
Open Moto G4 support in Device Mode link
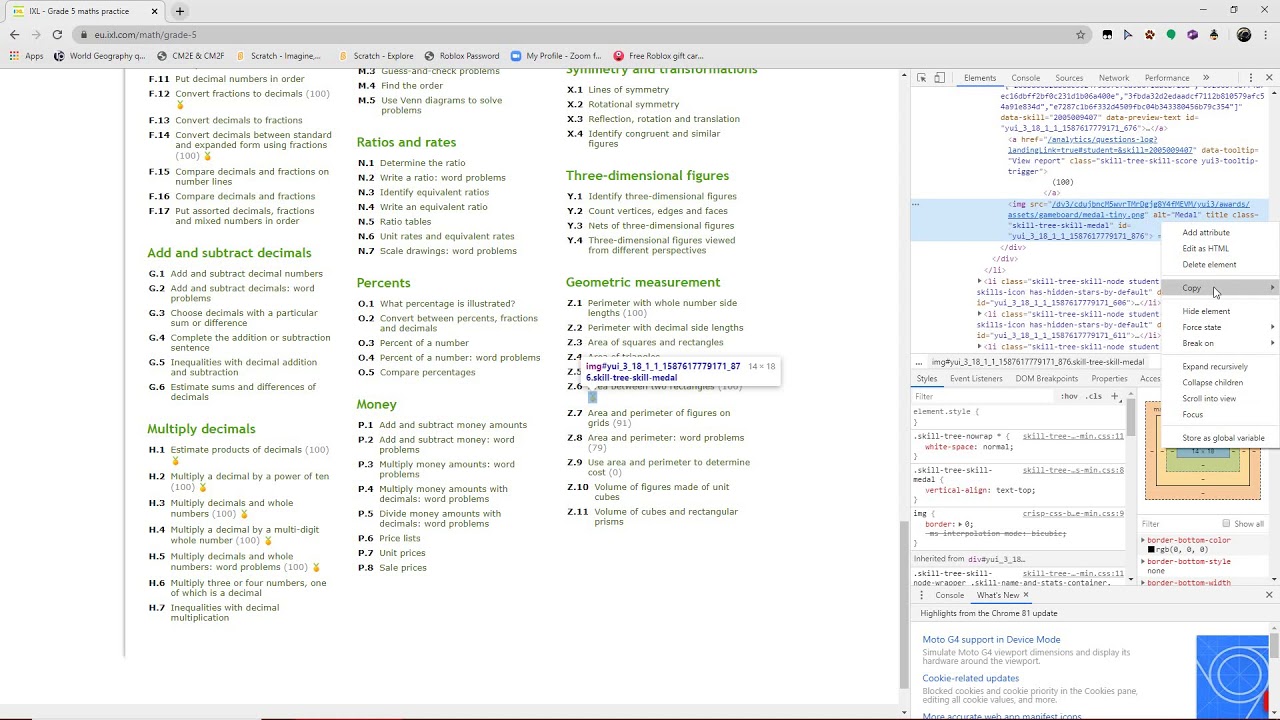pos(991,640)
